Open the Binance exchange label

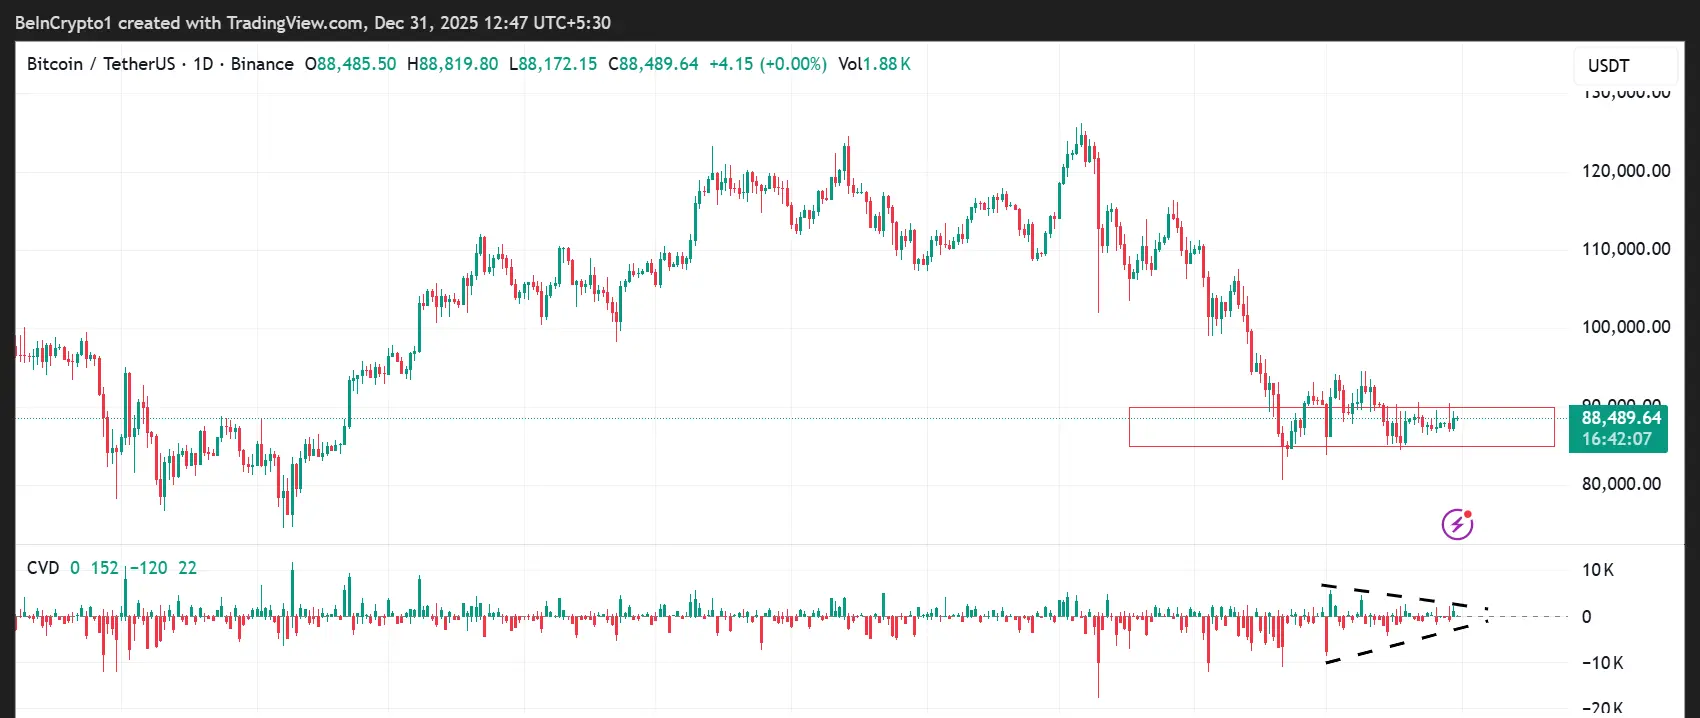pyautogui.click(x=262, y=63)
